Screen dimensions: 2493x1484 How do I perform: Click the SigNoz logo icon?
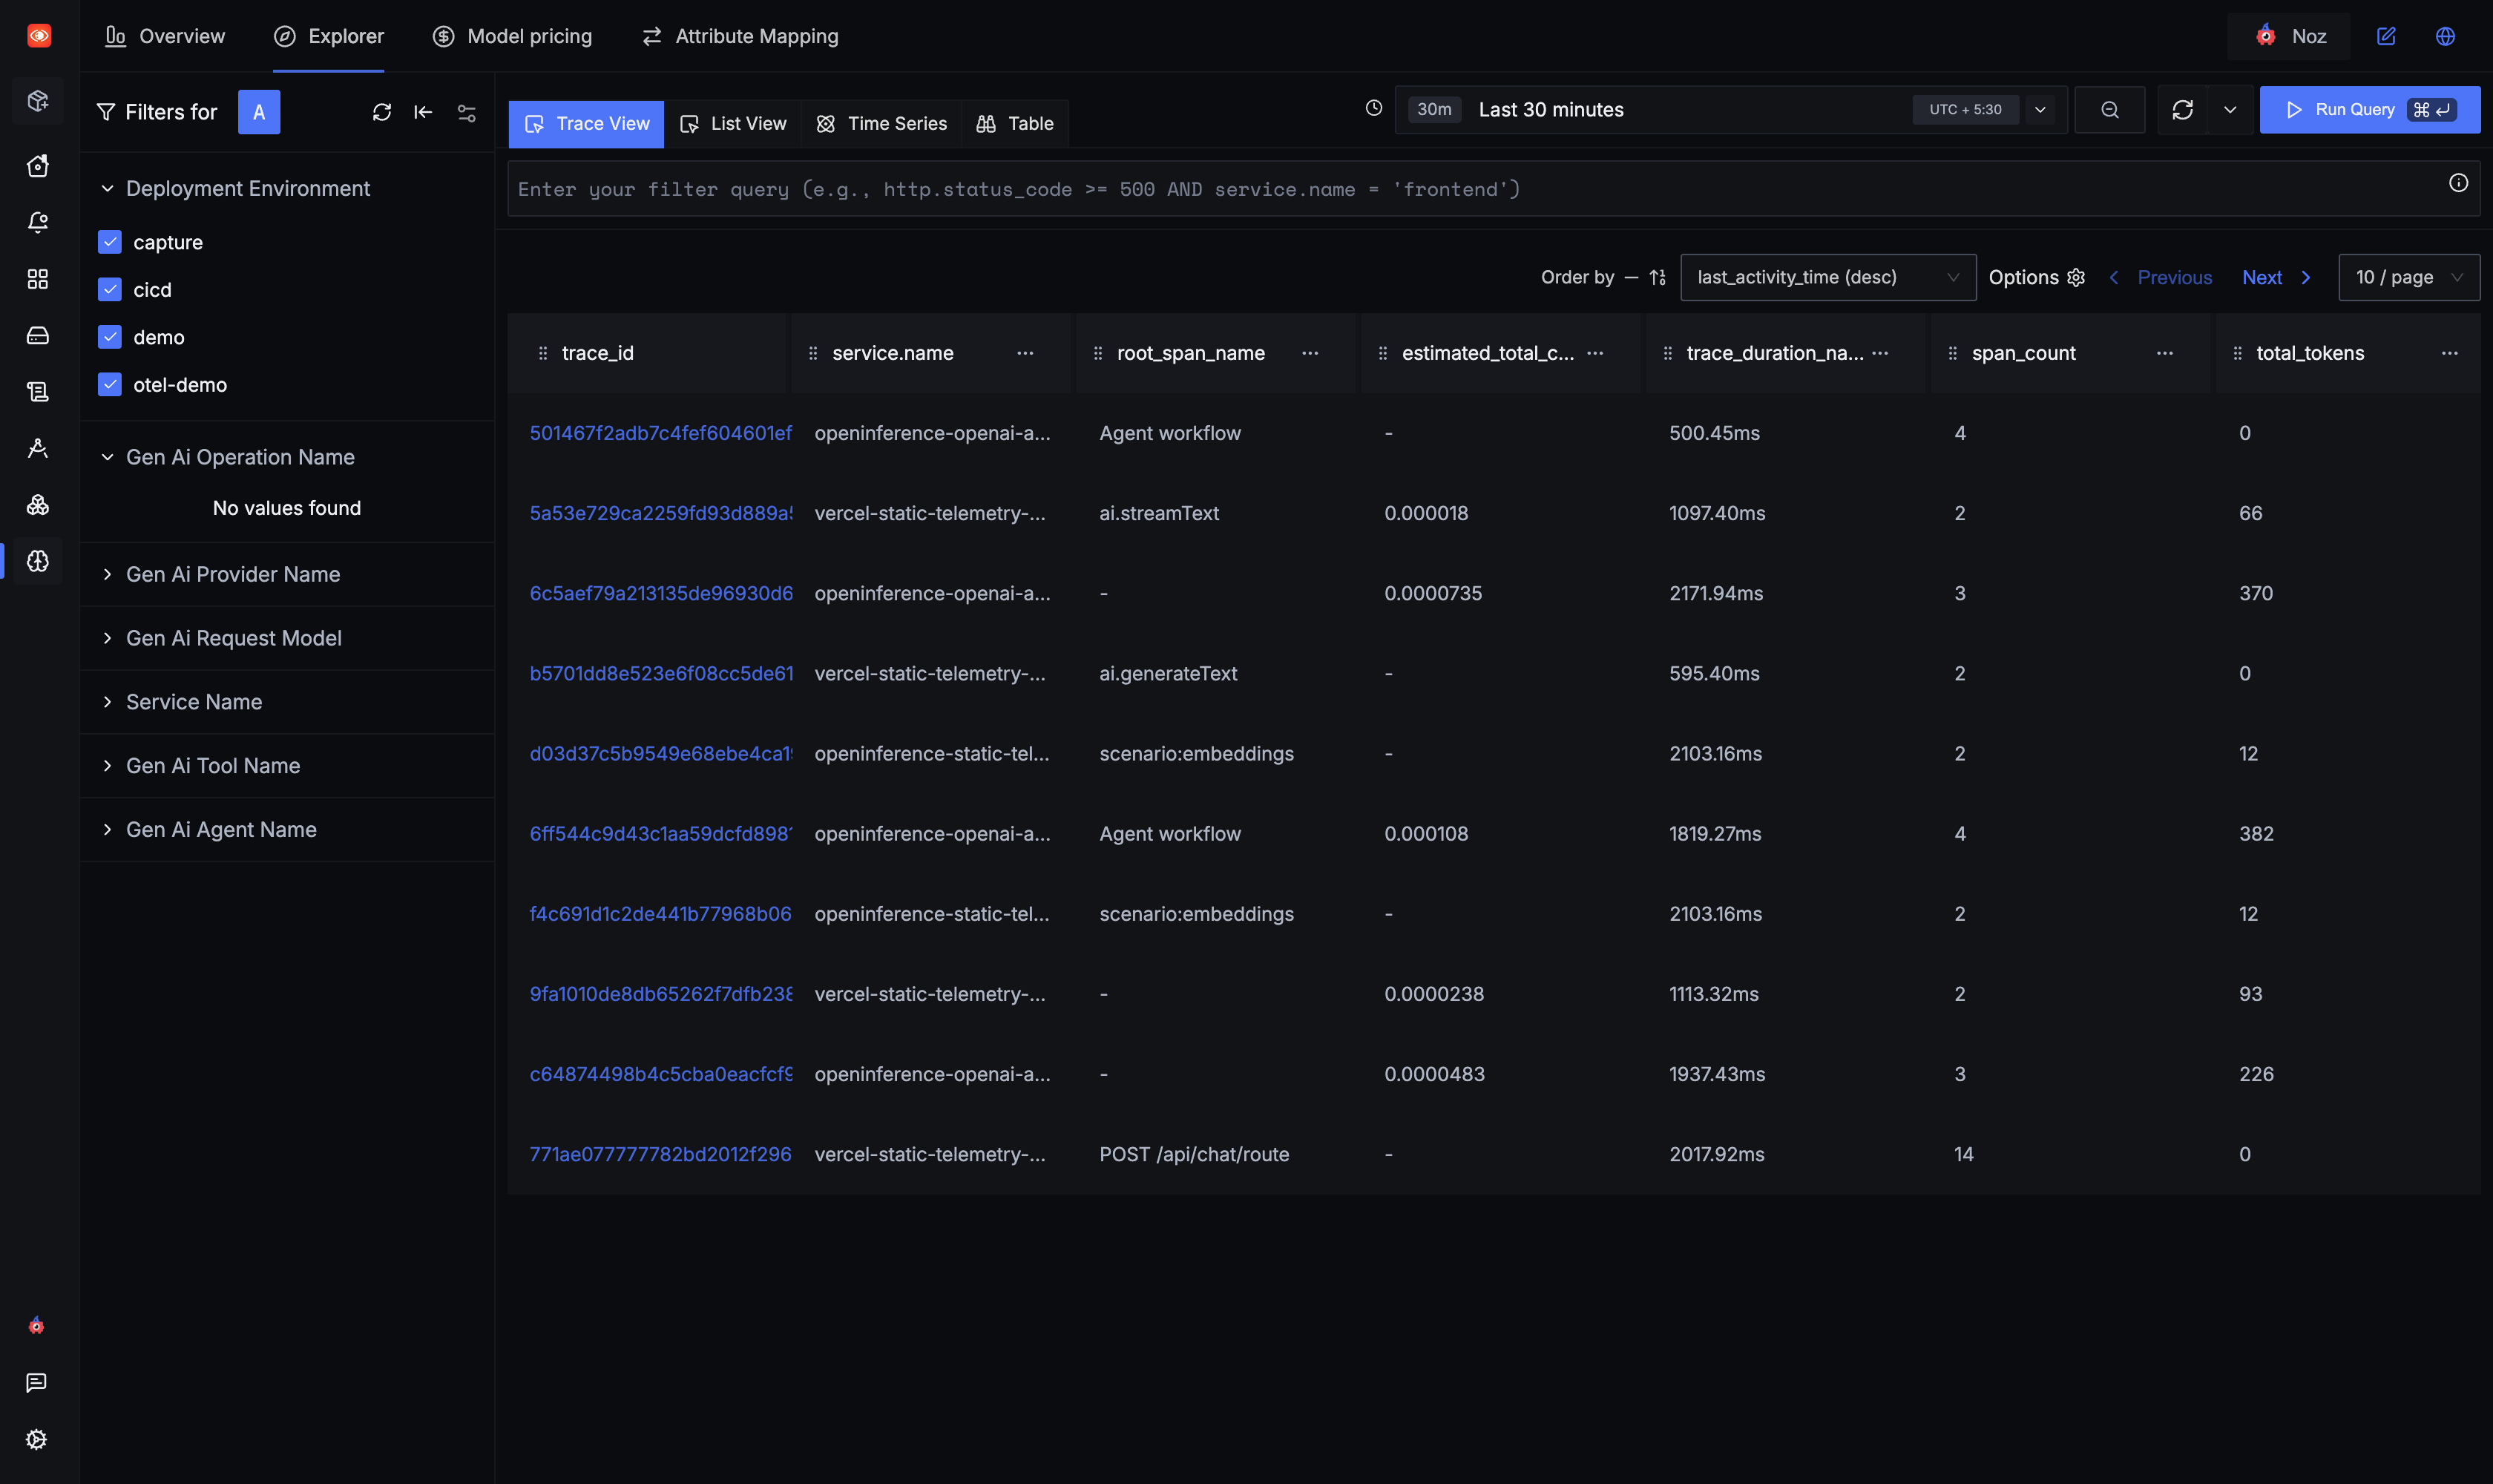point(39,36)
